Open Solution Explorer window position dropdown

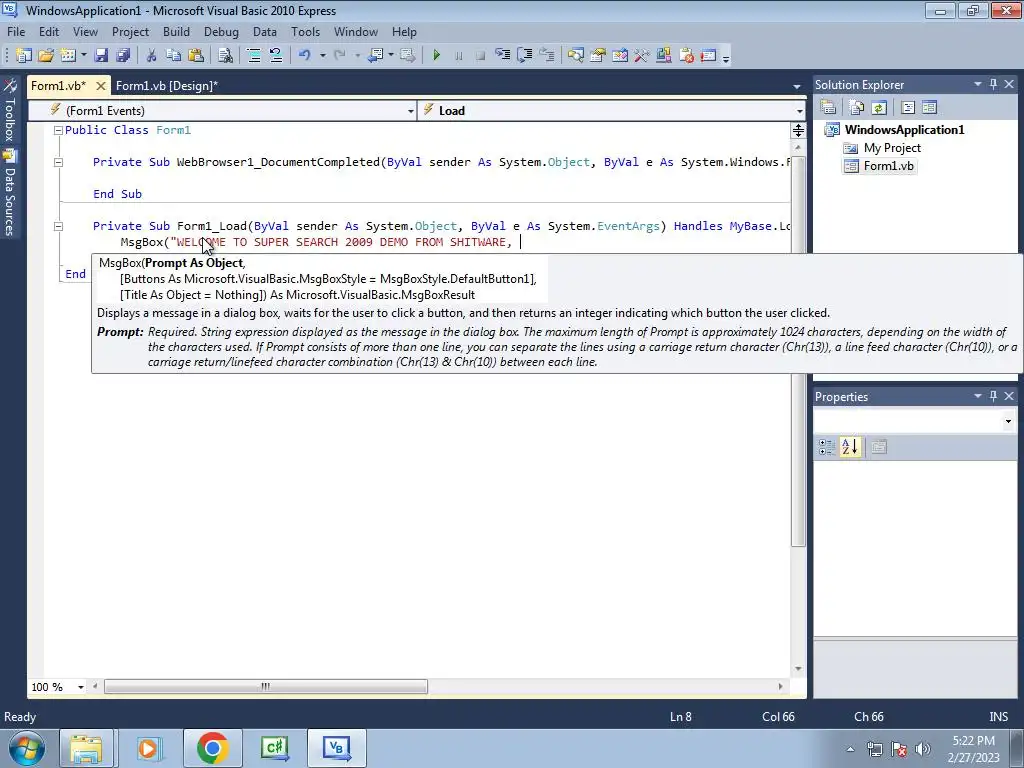[x=978, y=84]
